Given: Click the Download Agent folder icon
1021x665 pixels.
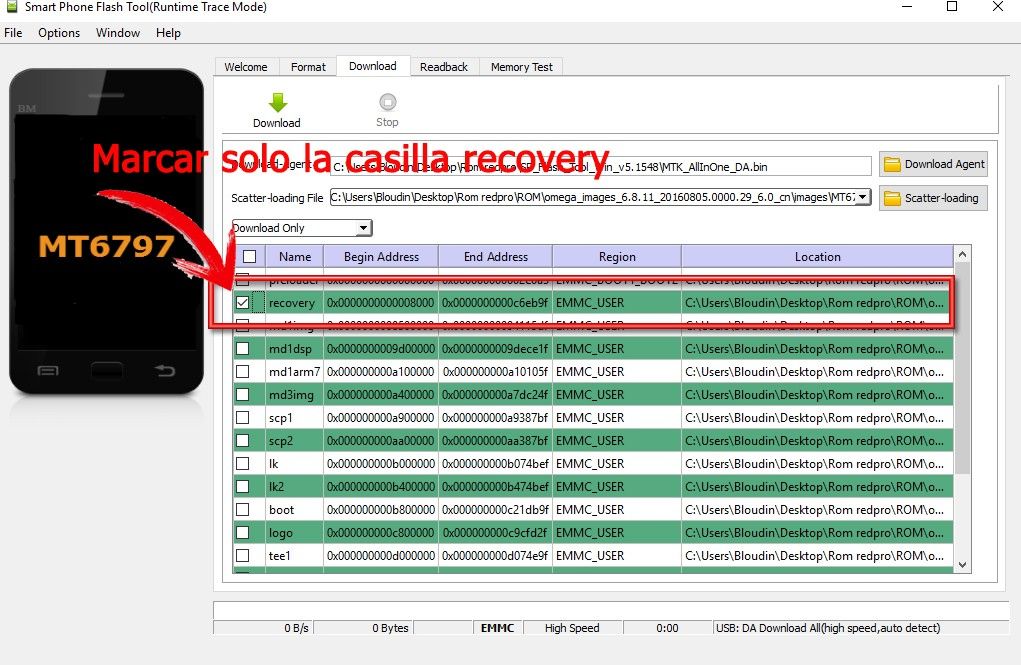Looking at the screenshot, I should click(891, 164).
